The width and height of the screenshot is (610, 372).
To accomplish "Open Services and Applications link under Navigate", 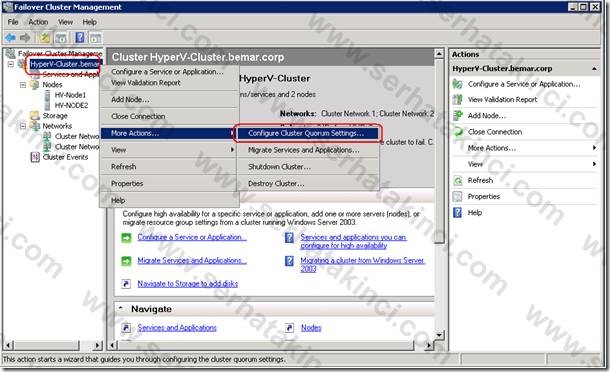I will [x=177, y=328].
